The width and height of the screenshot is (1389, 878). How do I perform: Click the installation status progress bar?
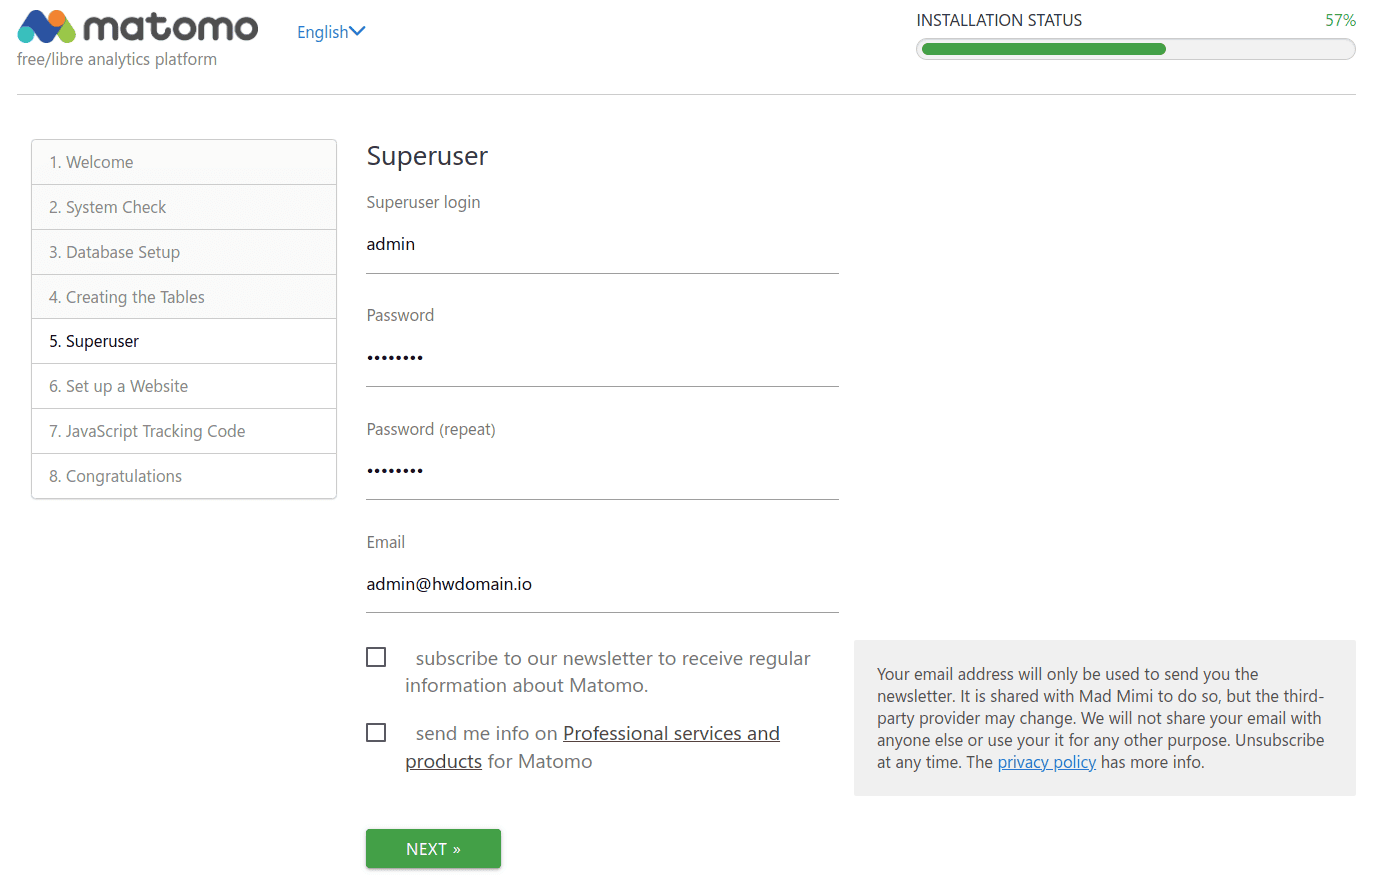1135,49
